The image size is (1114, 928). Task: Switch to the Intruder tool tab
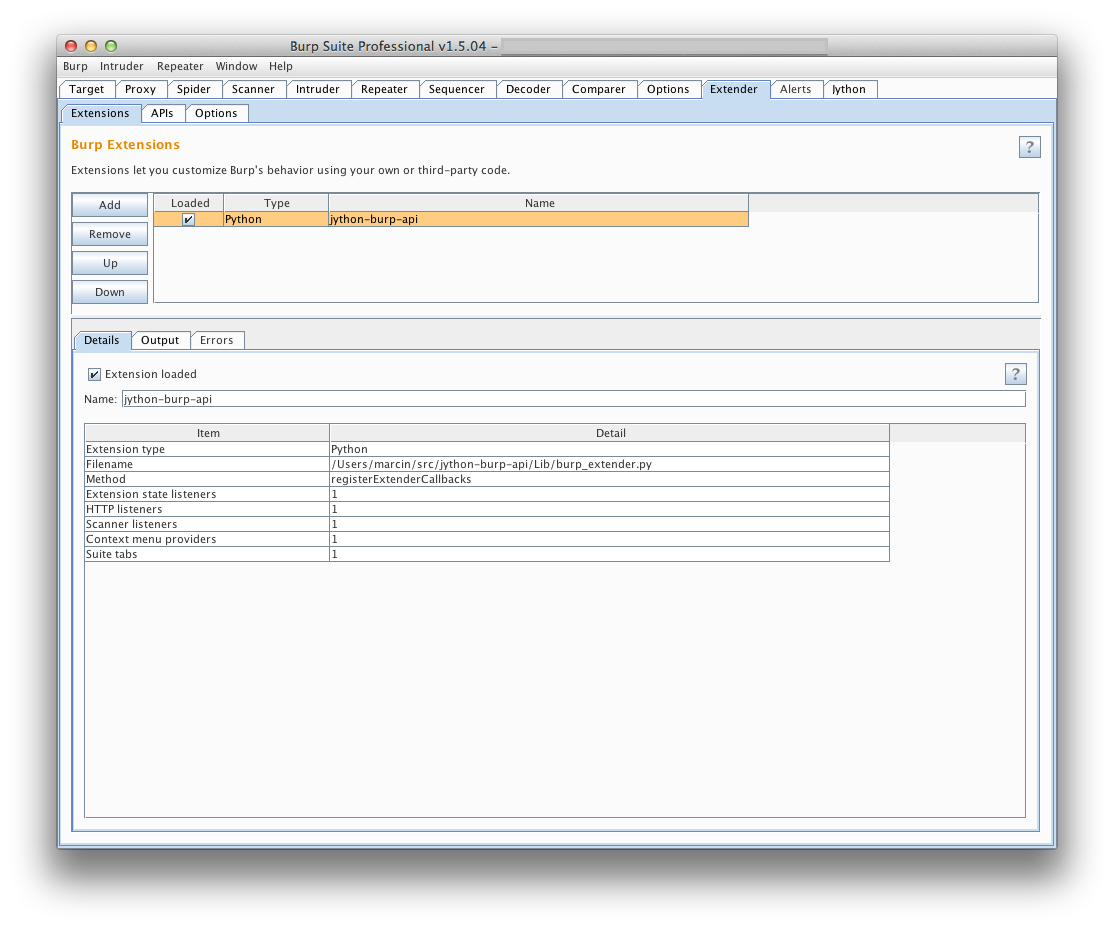318,89
